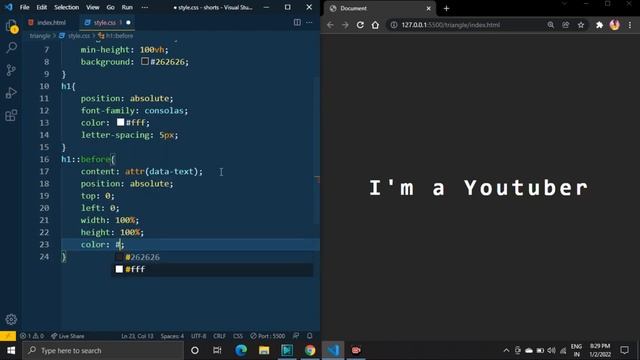Open the Run and Debug view
The image size is (640, 360).
coord(11,93)
